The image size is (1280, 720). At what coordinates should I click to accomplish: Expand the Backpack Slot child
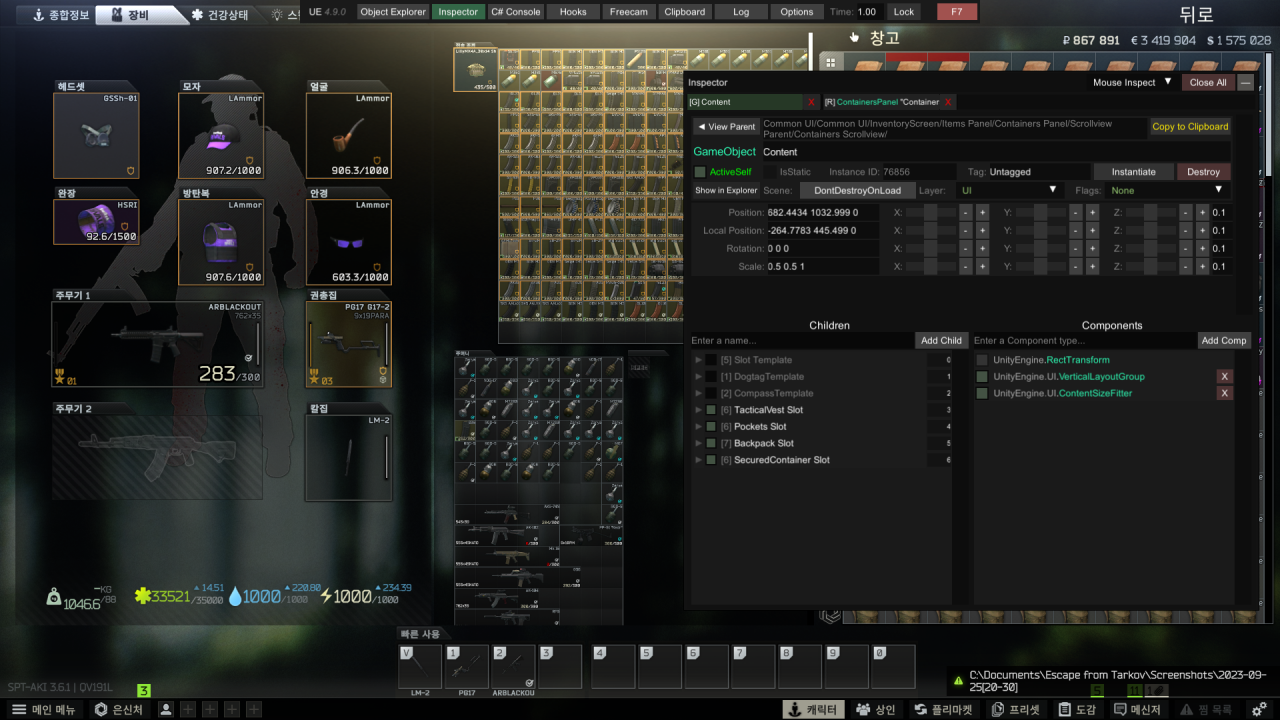coord(699,443)
